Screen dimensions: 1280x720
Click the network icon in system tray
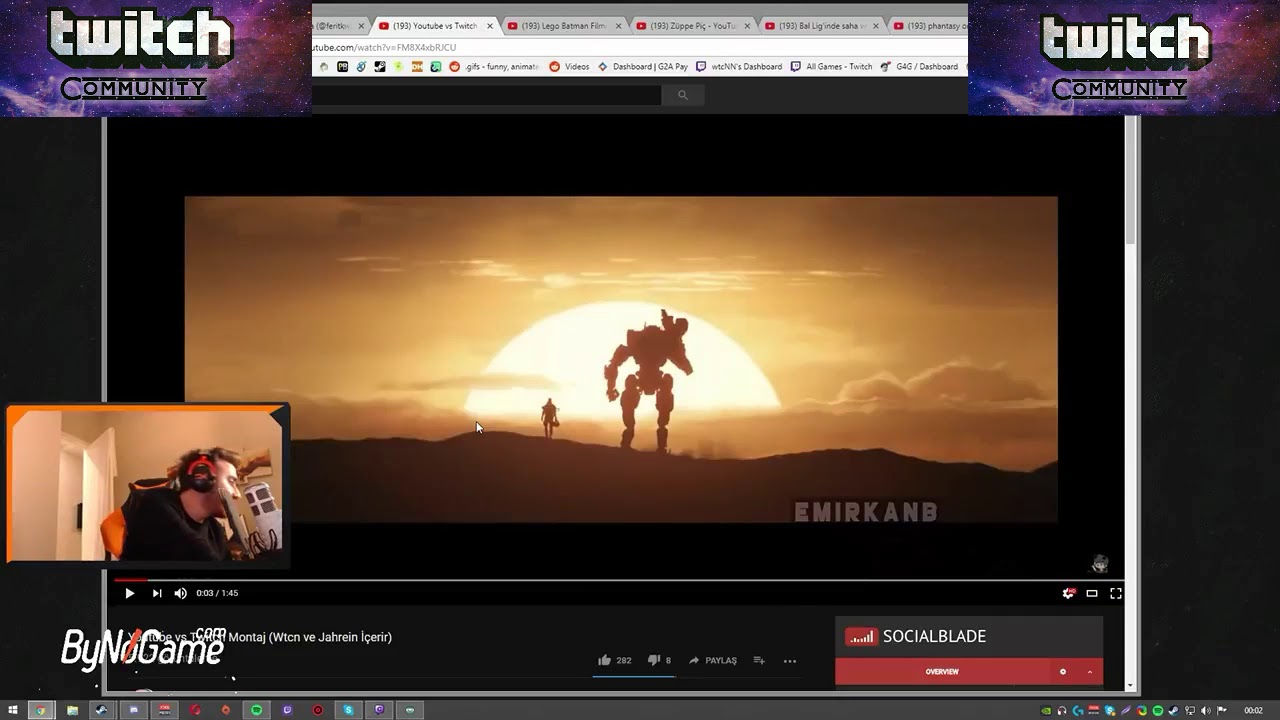point(1190,711)
